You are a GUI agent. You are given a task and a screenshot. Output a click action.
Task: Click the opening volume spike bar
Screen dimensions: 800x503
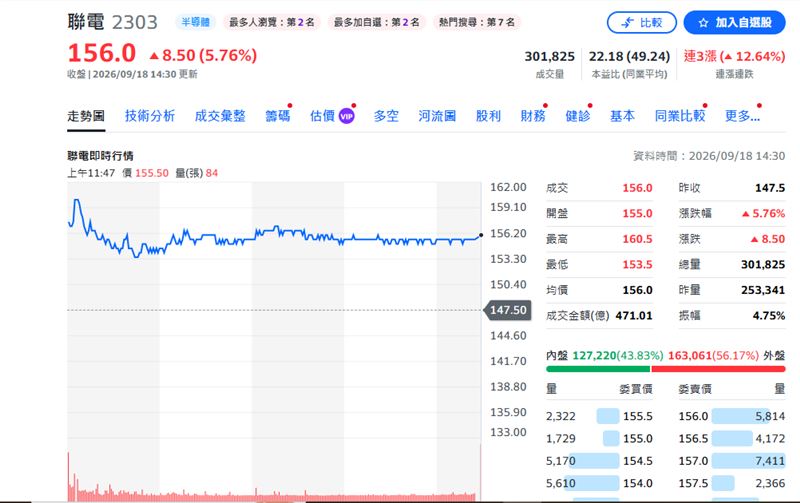(x=68, y=476)
